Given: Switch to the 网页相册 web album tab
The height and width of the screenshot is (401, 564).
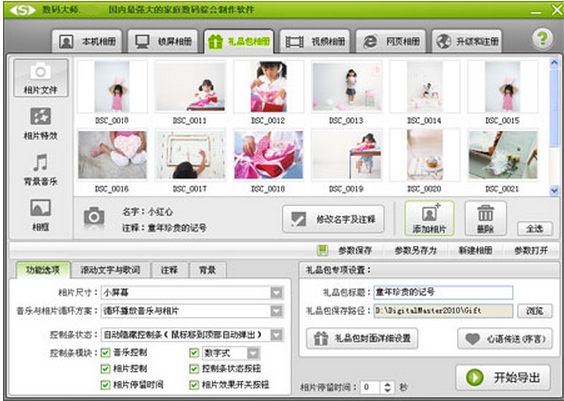Looking at the screenshot, I should pos(391,42).
